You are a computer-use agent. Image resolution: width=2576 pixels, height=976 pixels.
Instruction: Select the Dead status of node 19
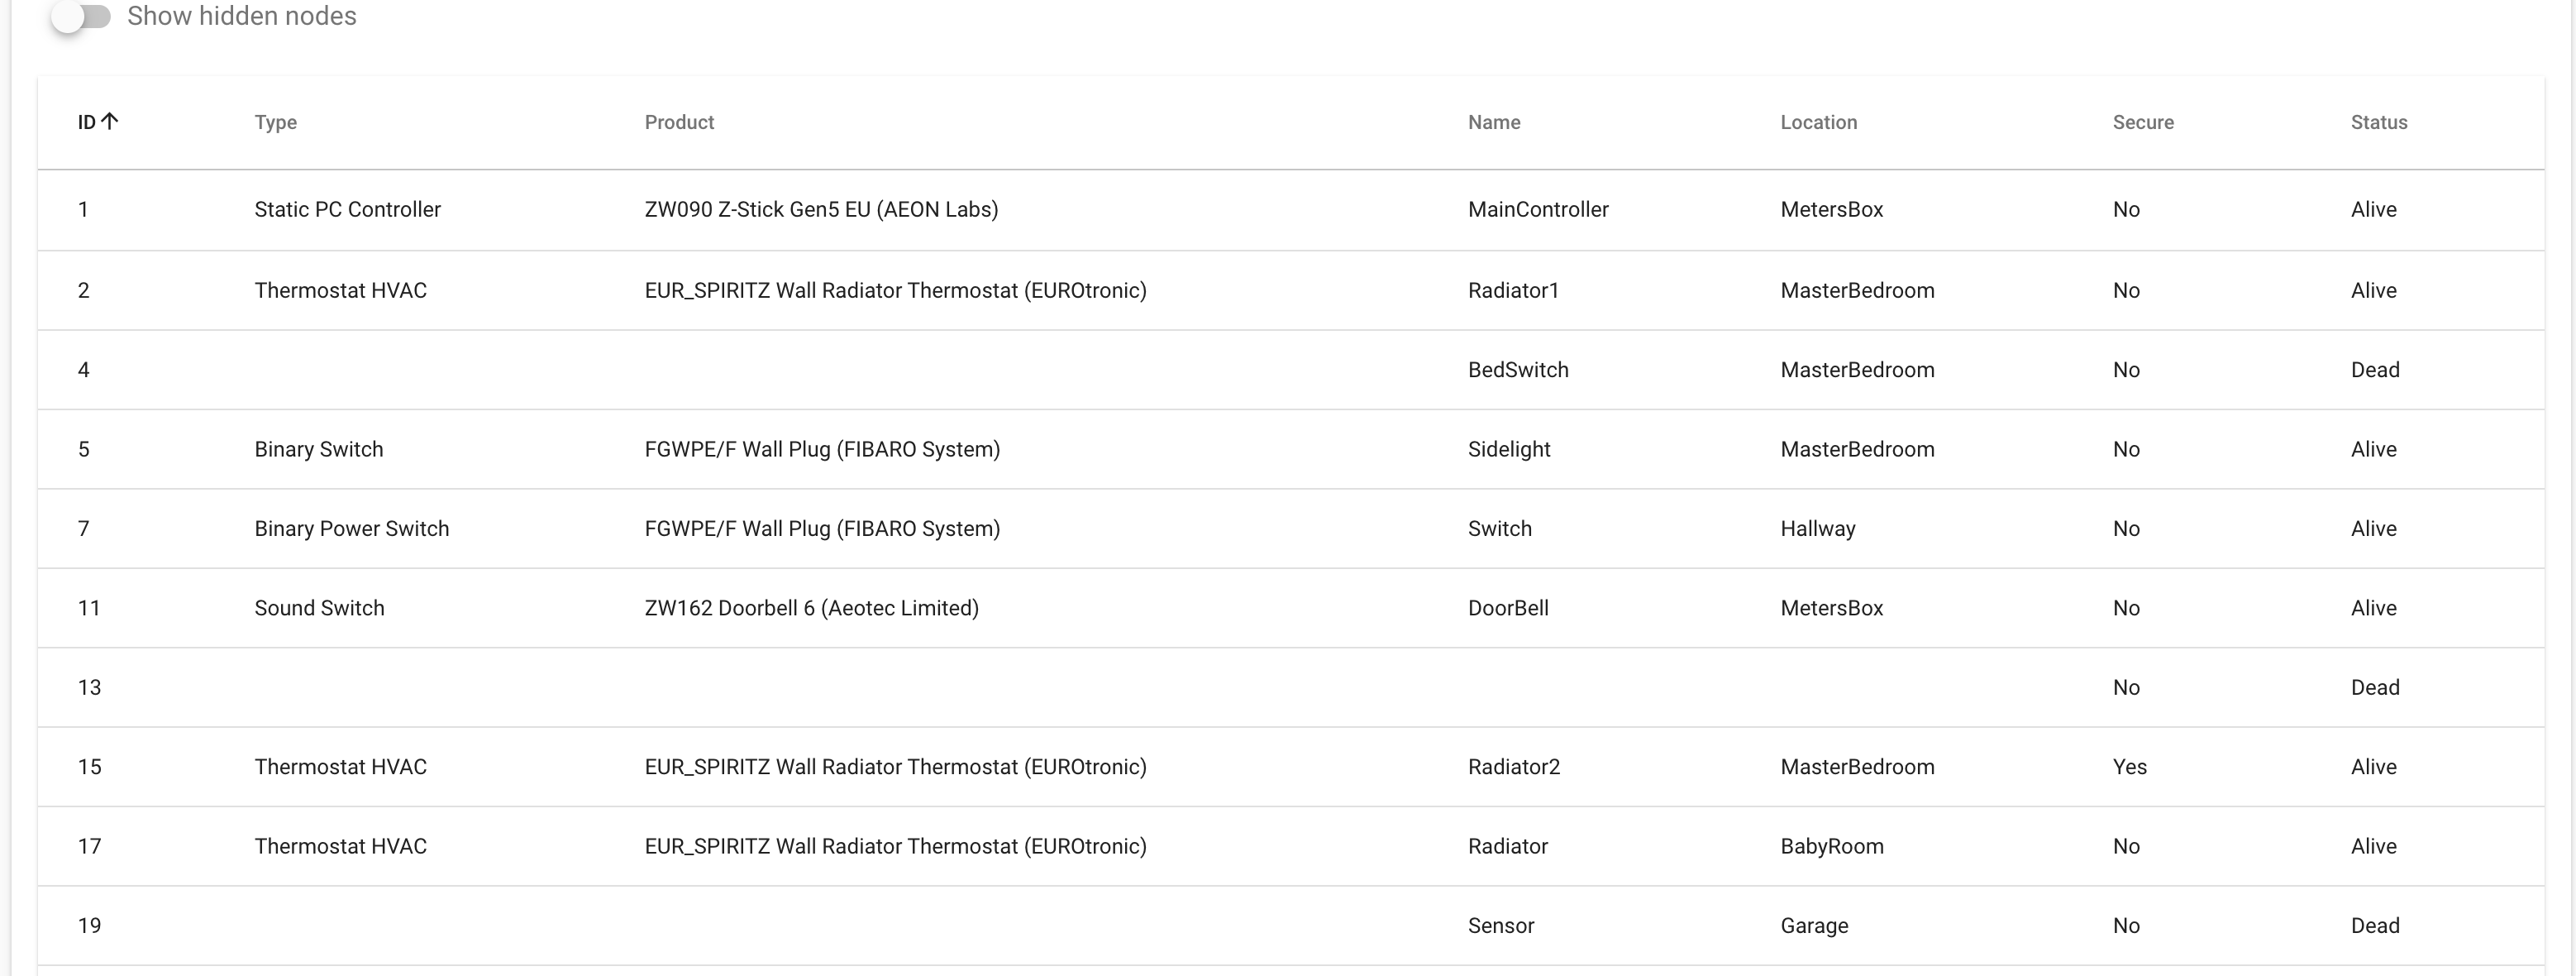click(x=2375, y=925)
